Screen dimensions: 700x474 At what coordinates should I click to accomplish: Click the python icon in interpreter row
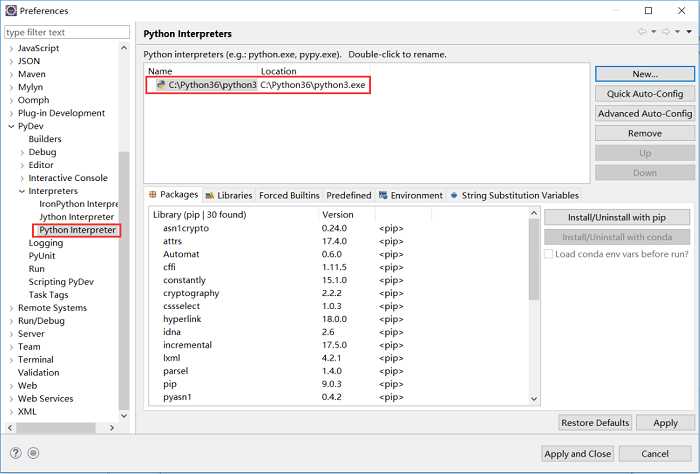[161, 84]
